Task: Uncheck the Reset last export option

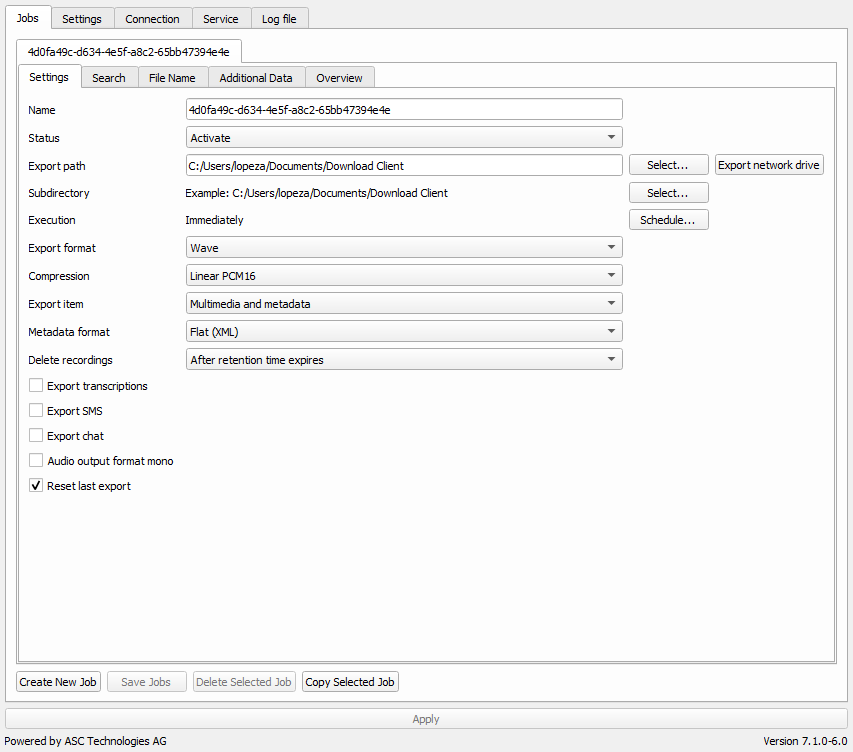Action: point(37,486)
